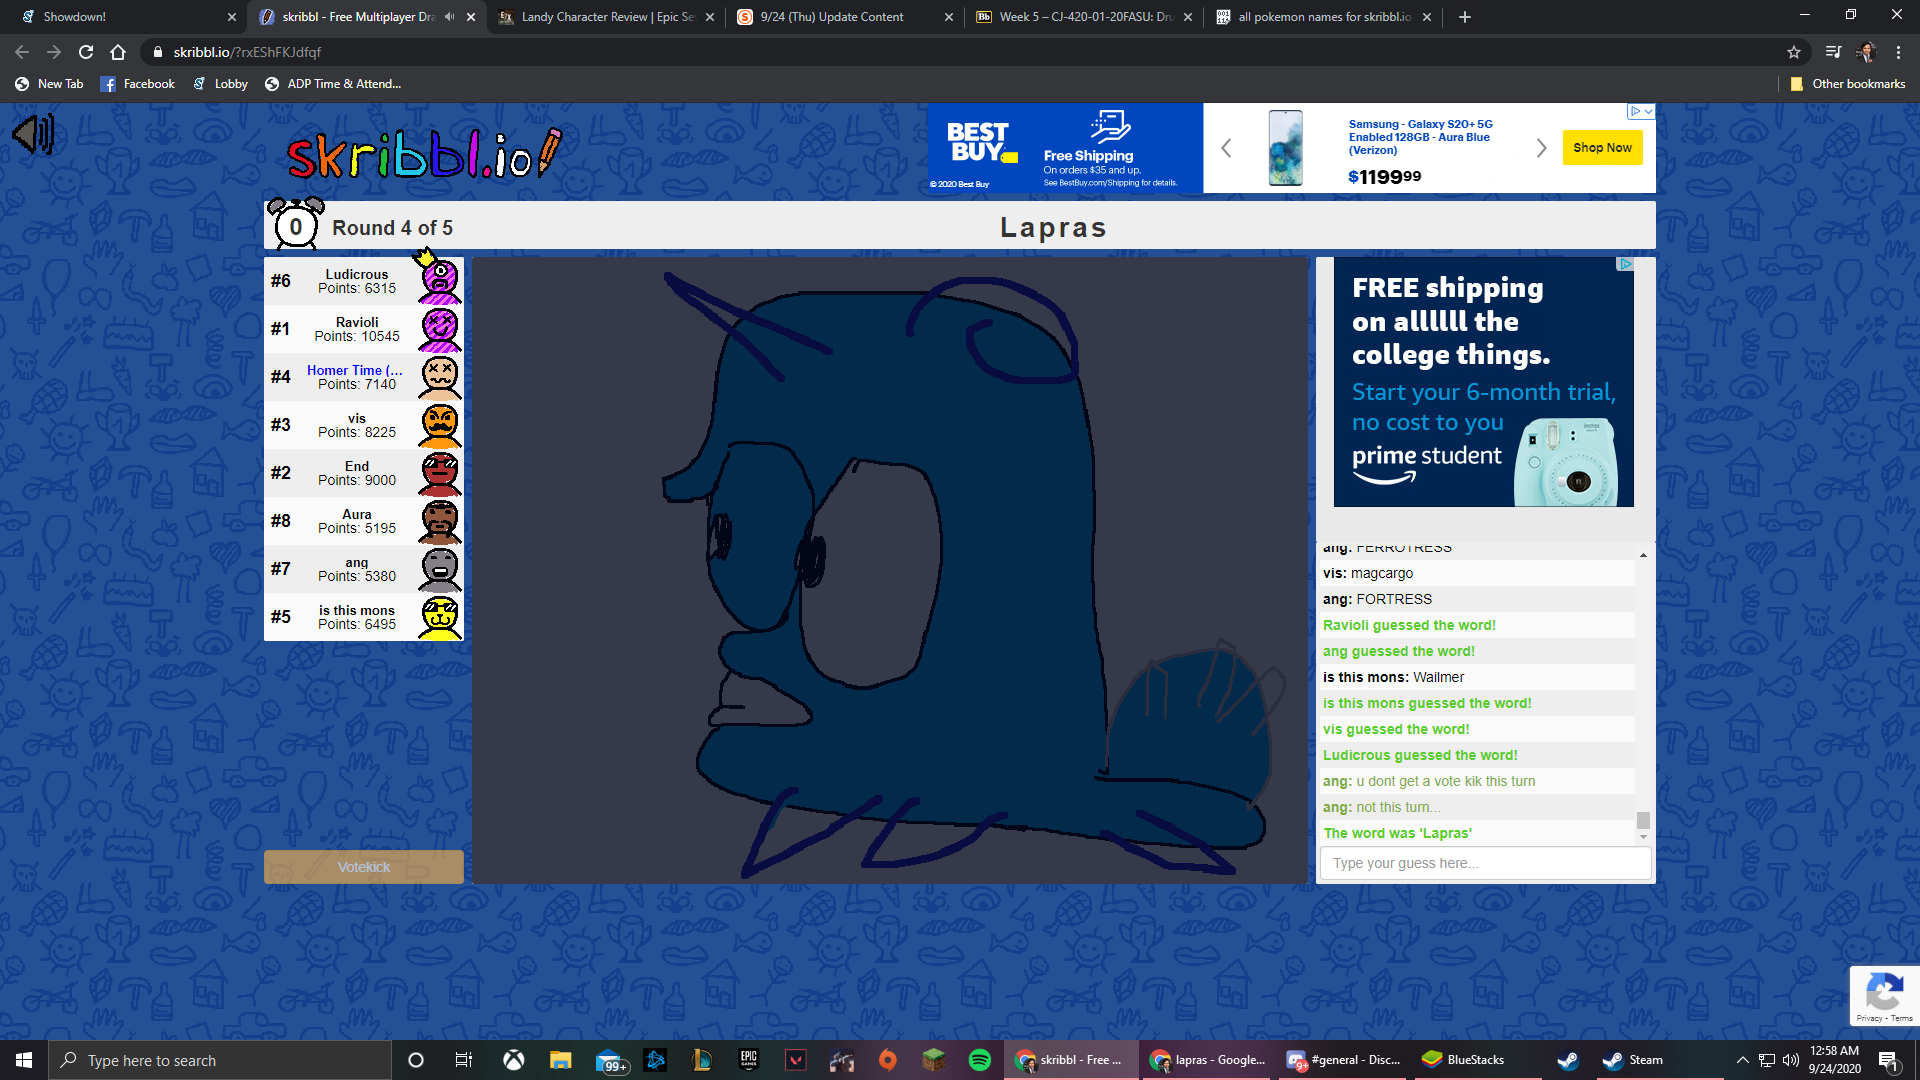Click vis's orange avatar
The width and height of the screenshot is (1920, 1080).
click(439, 425)
